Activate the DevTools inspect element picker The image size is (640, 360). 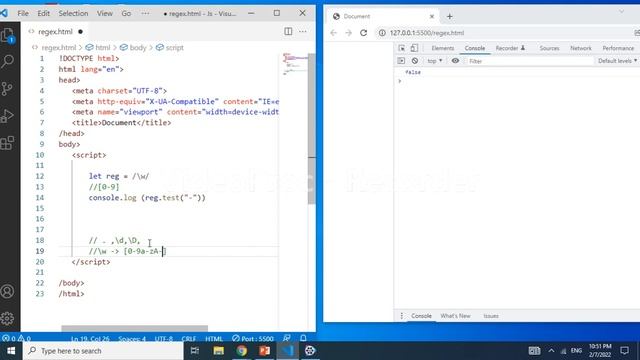tap(402, 48)
